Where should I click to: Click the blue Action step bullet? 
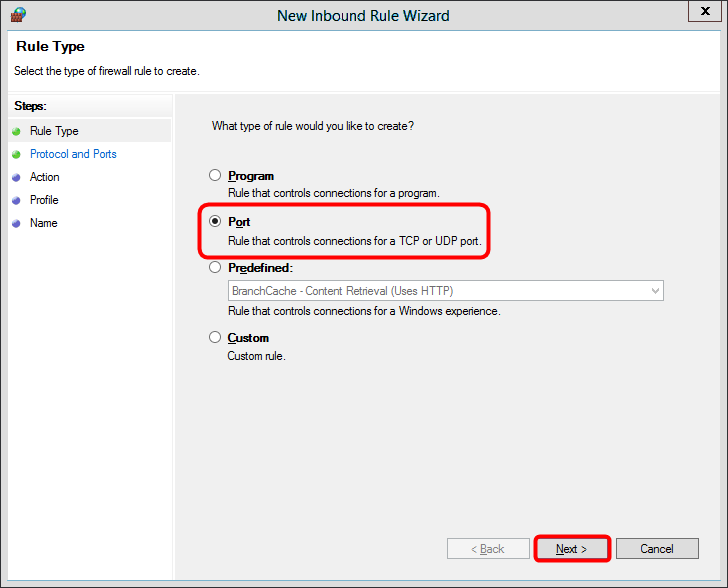[16, 177]
